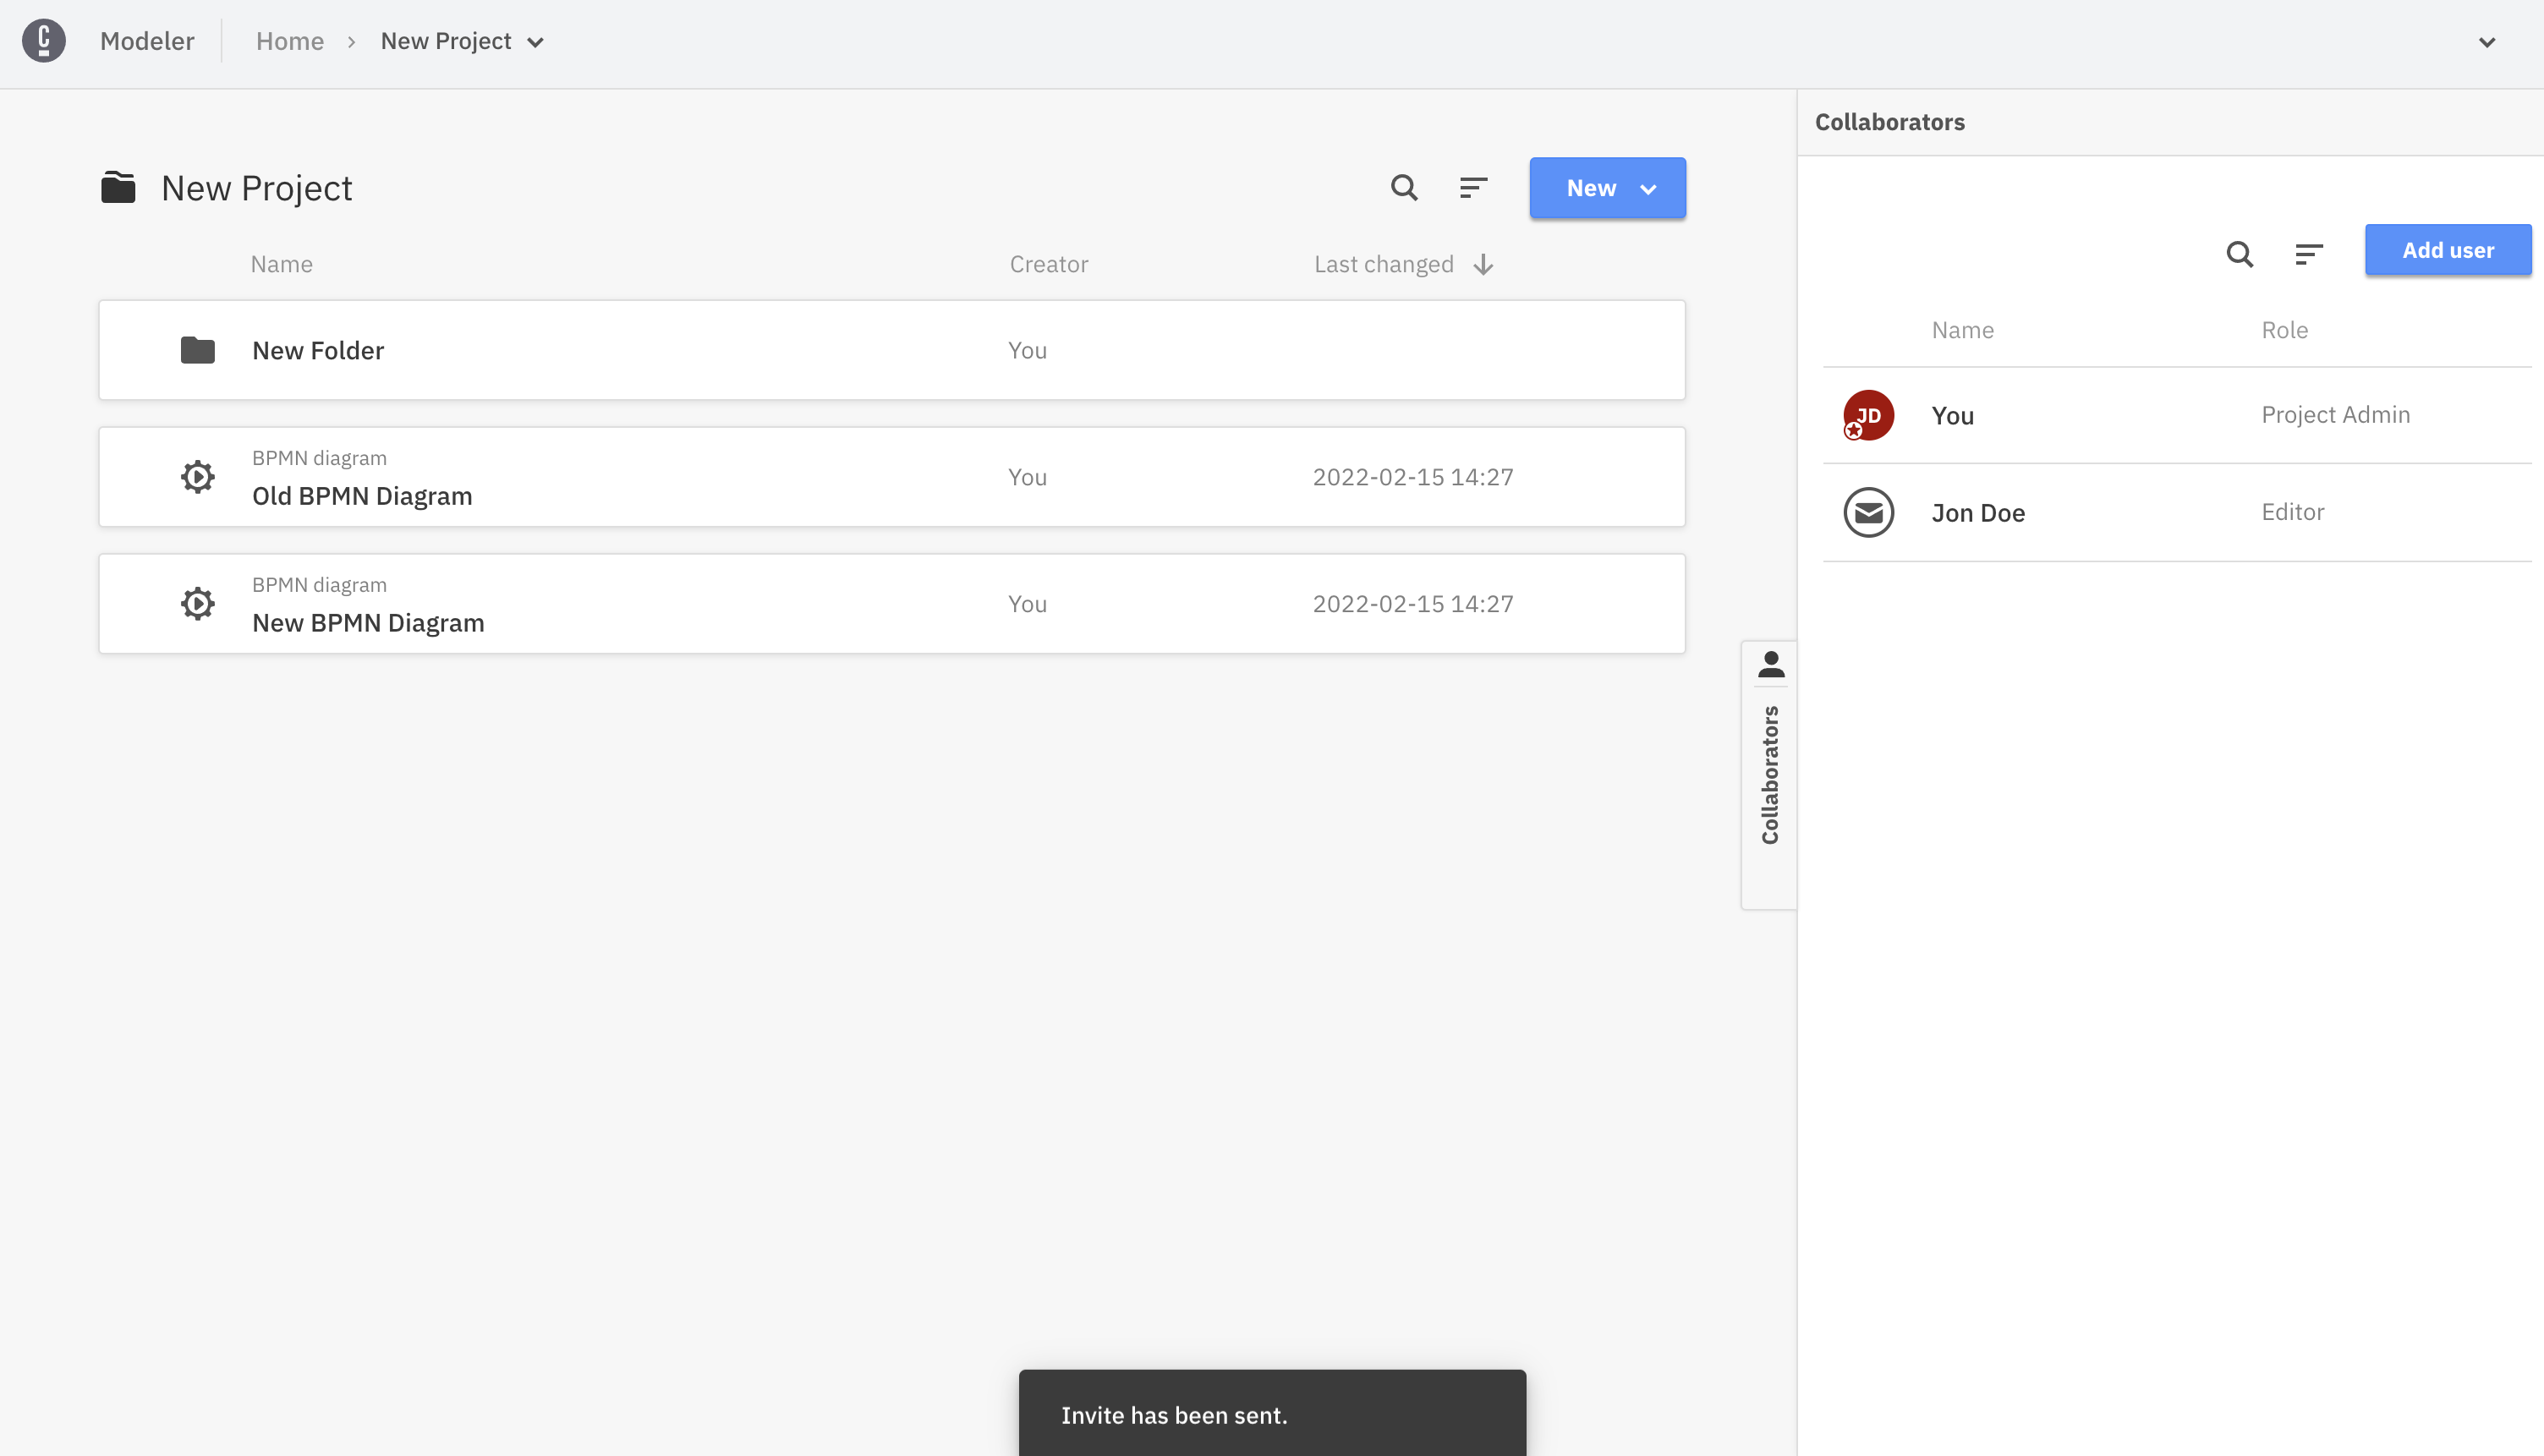Viewport: 2544px width, 1456px height.
Task: Click Jon Doe's pending invite envelope icon
Action: [1868, 512]
